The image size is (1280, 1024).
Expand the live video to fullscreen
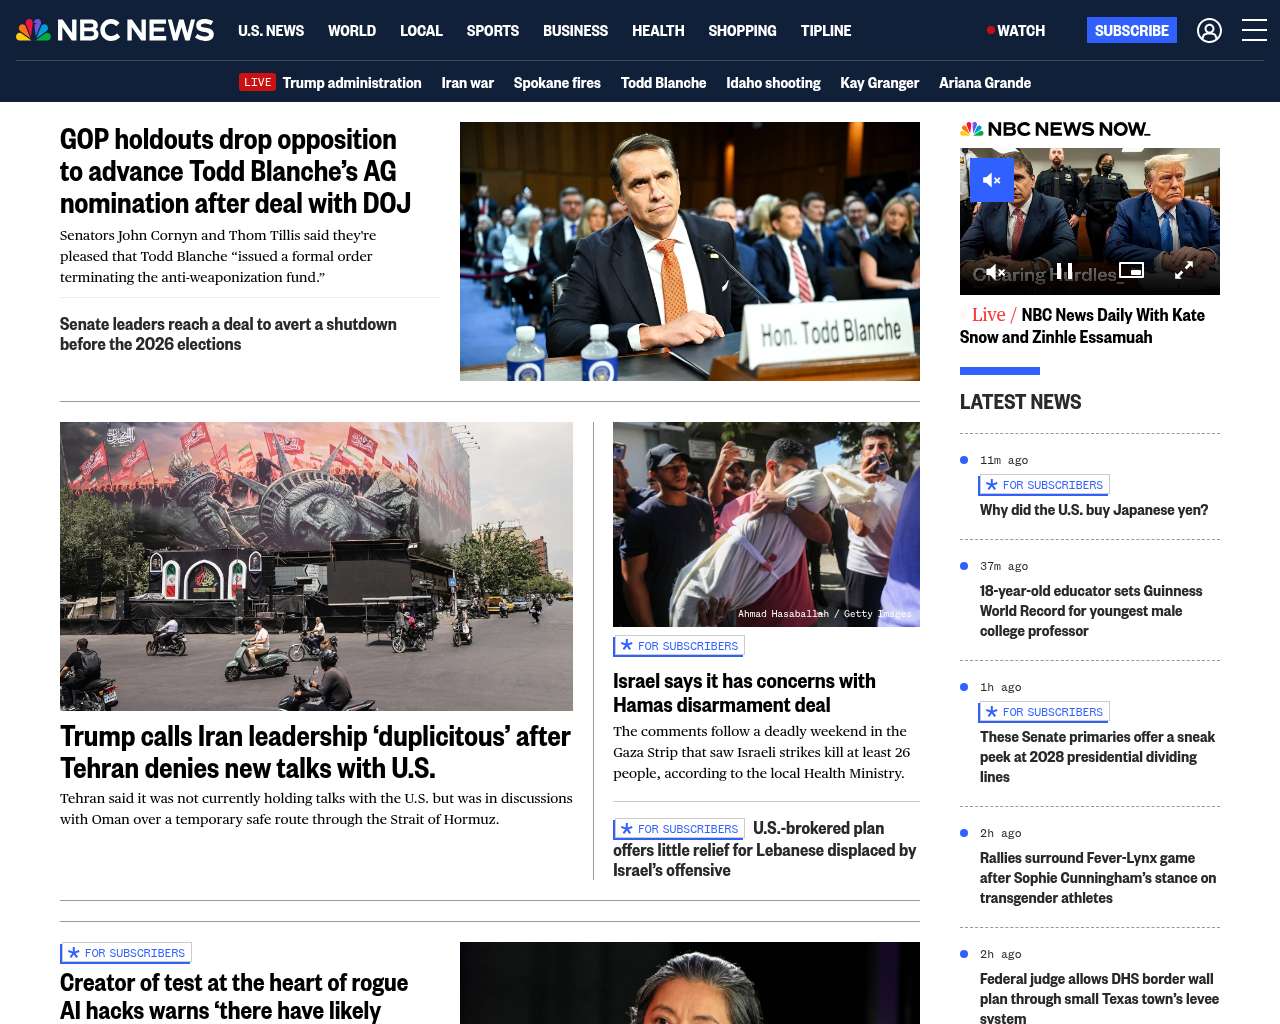[x=1183, y=270]
